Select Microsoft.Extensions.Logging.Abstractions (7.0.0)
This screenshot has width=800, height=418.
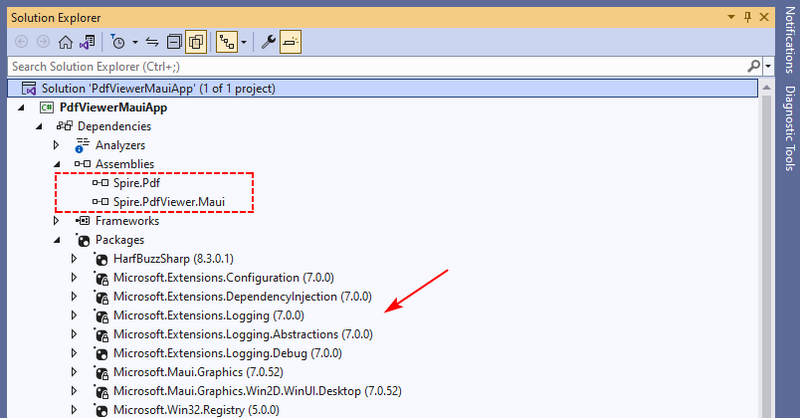tap(243, 334)
